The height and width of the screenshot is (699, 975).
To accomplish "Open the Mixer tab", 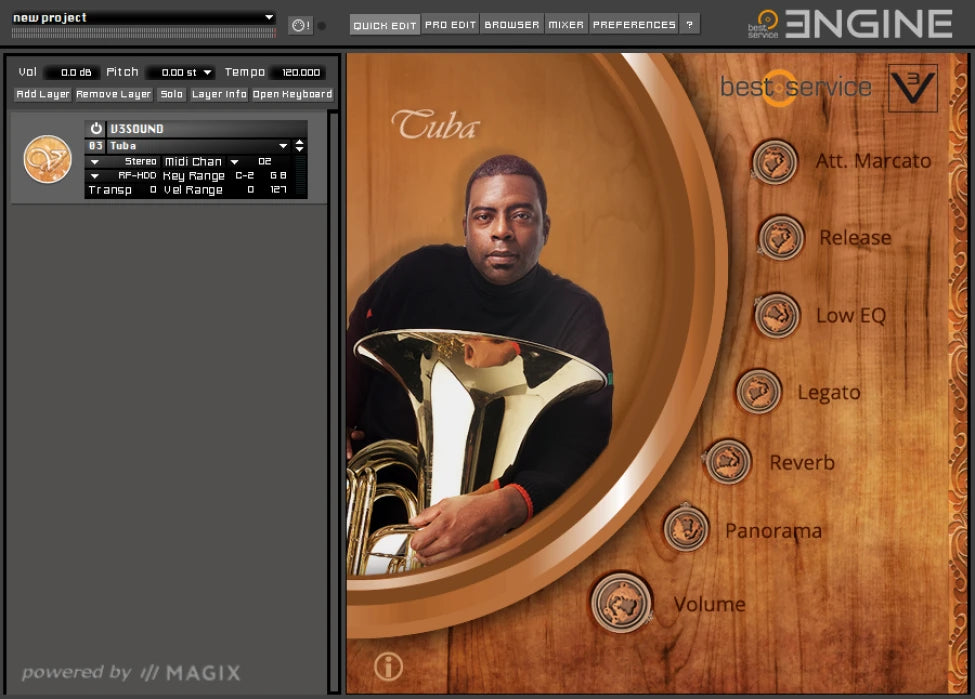I will (565, 25).
